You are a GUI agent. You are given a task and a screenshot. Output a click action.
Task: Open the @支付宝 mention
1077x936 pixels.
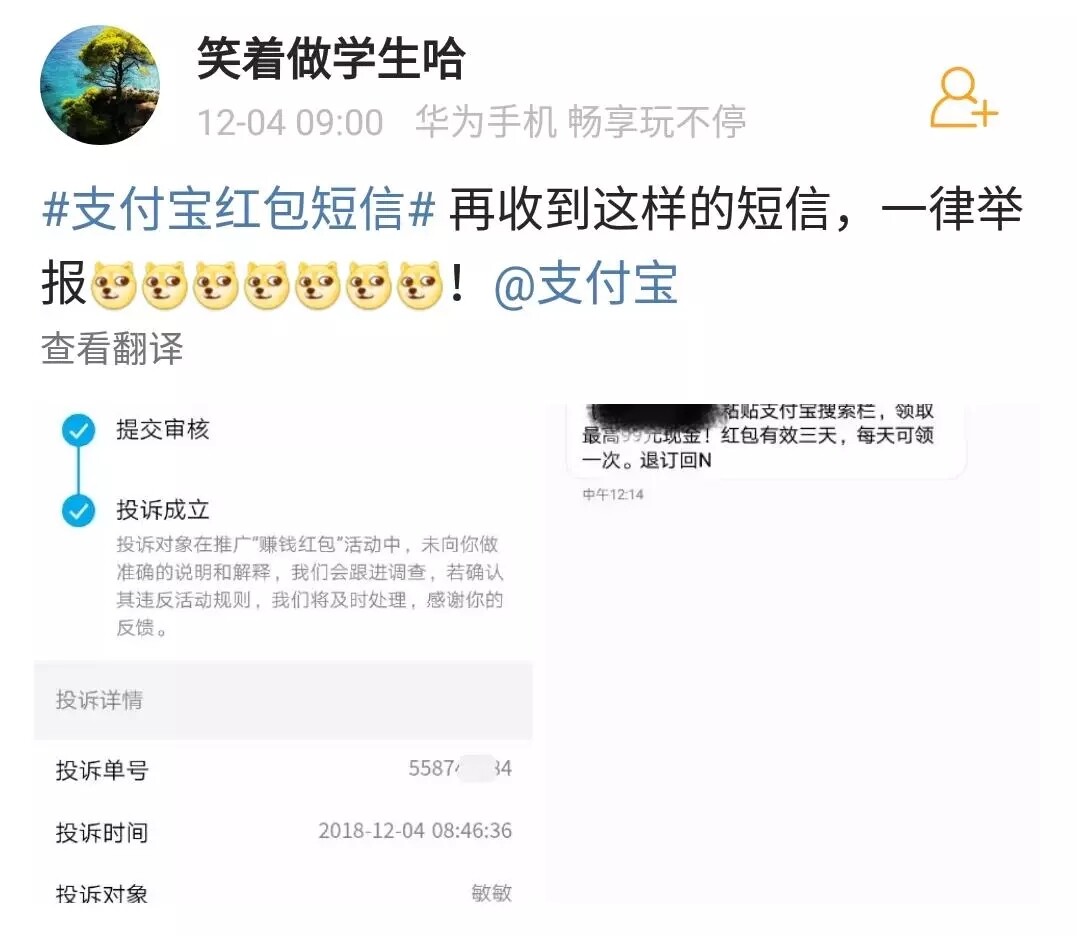[586, 284]
